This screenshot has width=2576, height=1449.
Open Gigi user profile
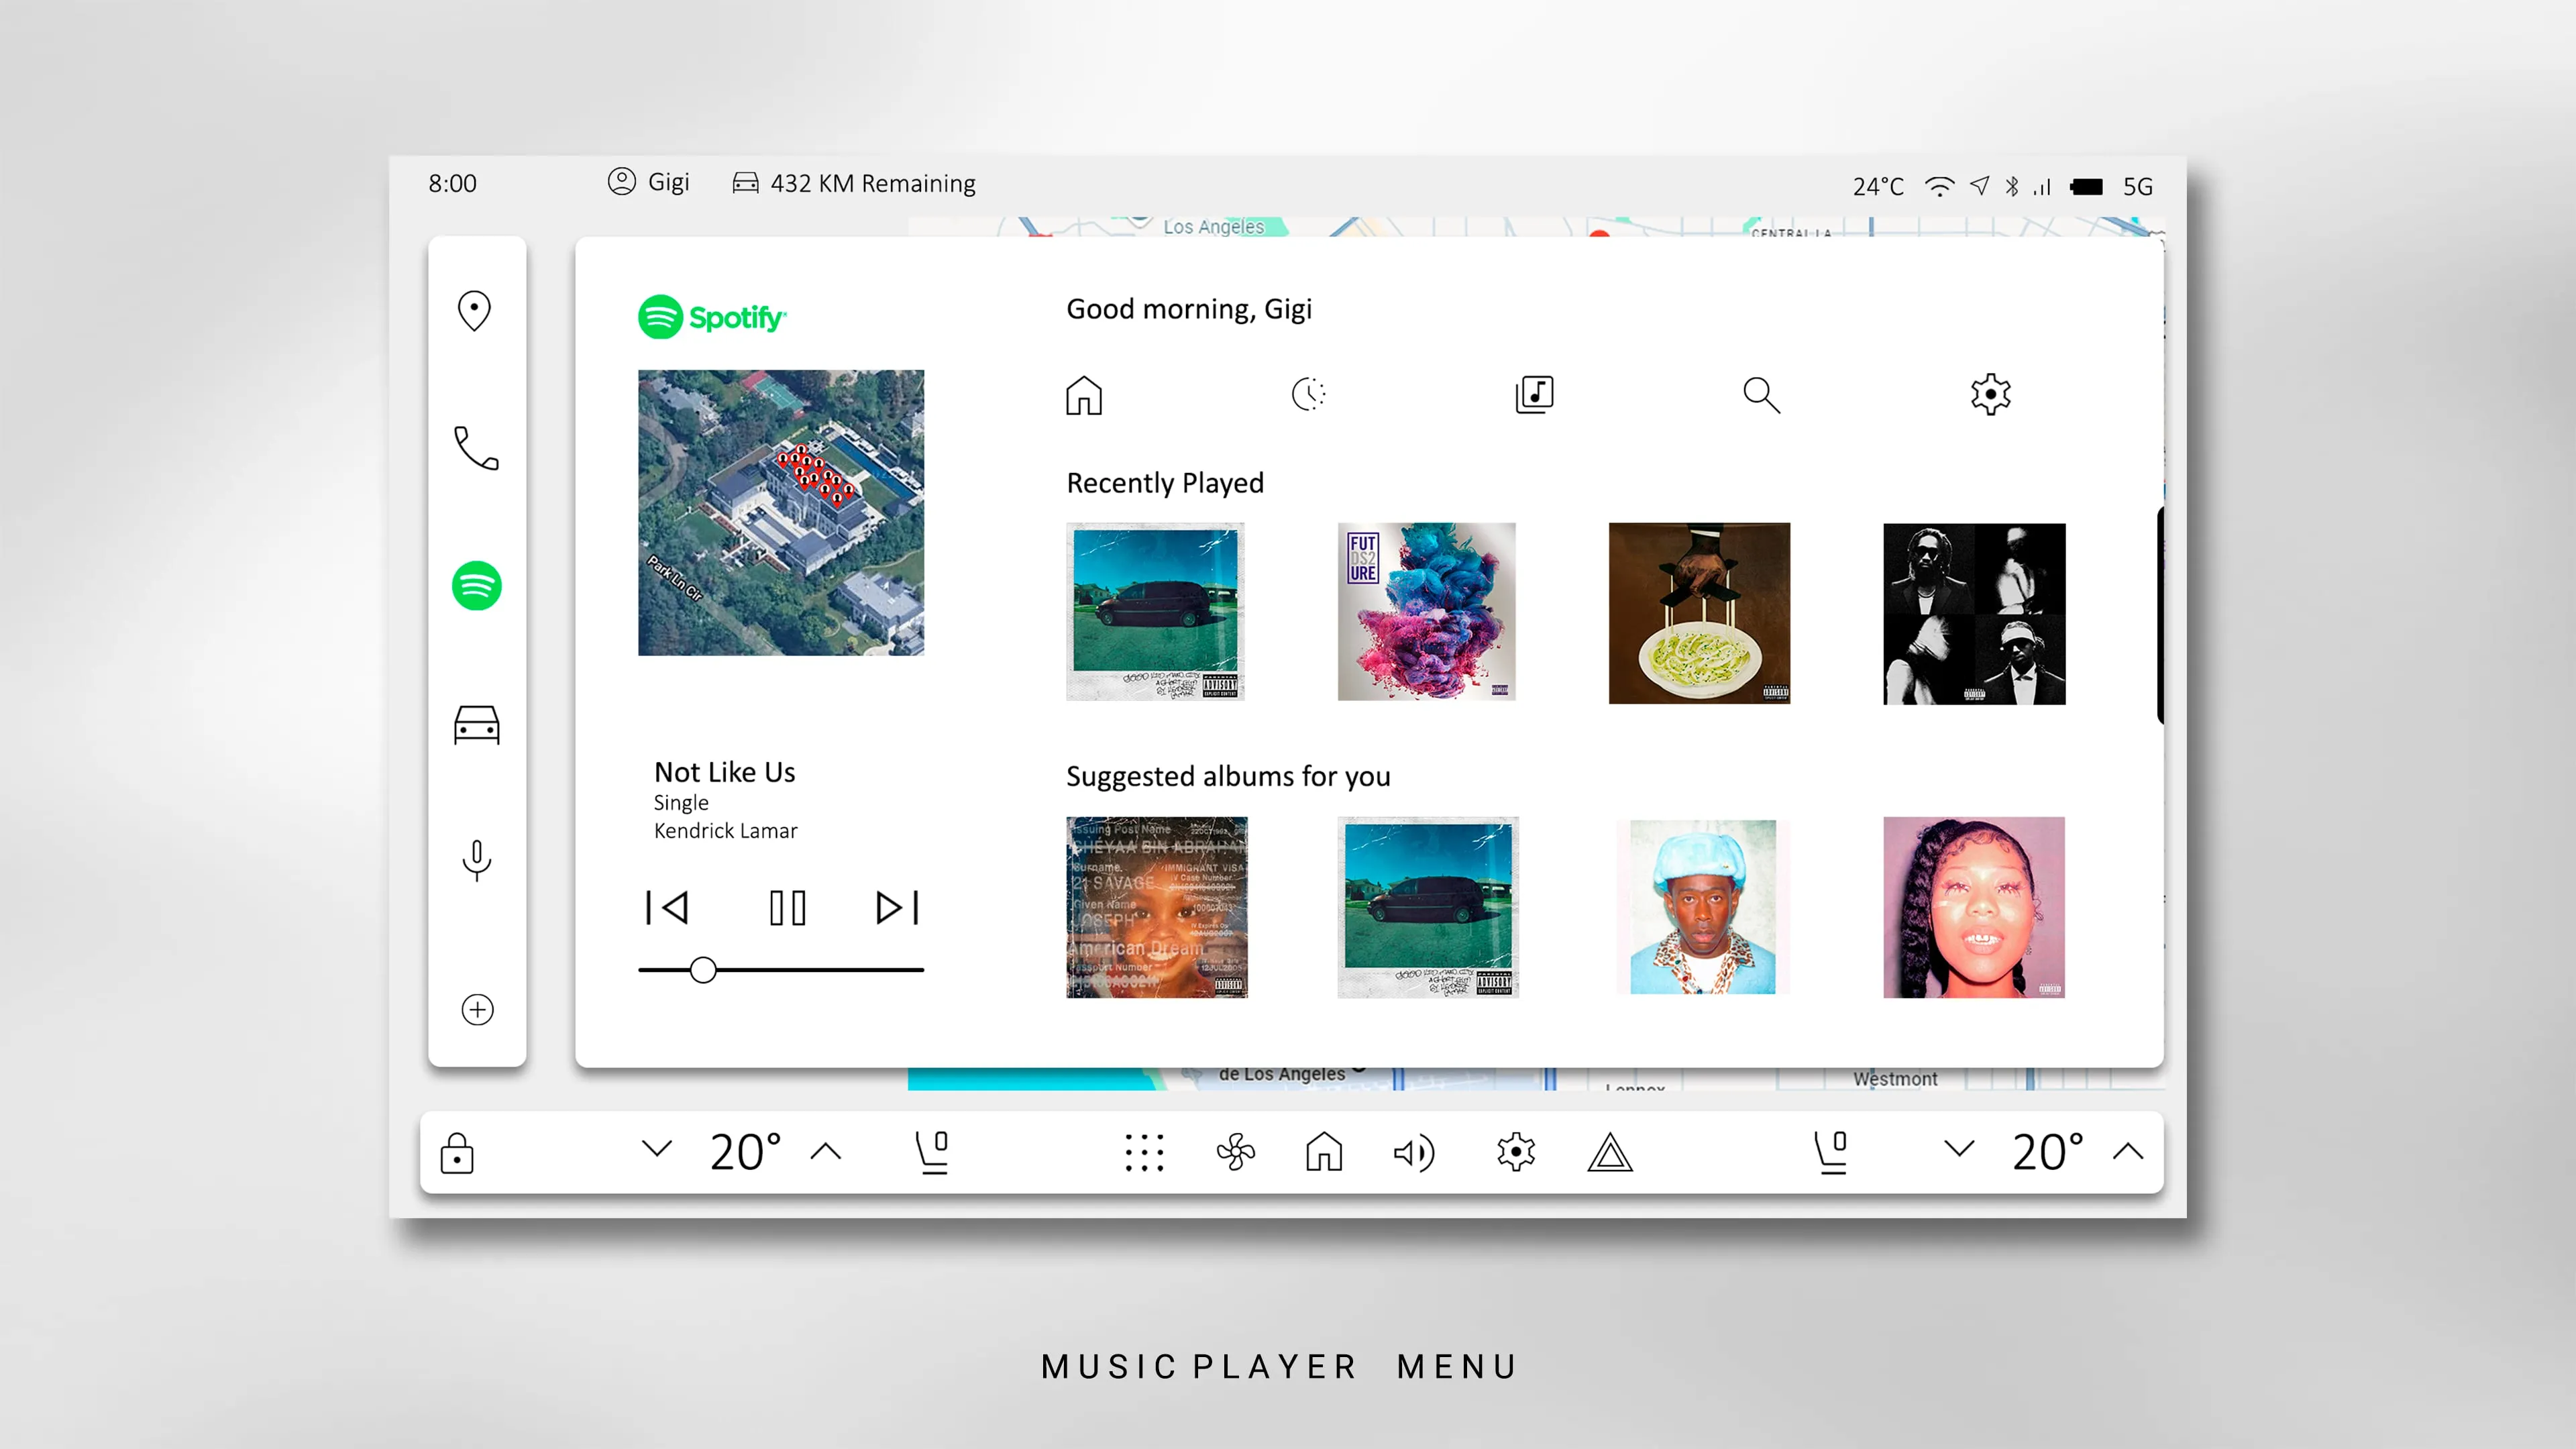(648, 182)
